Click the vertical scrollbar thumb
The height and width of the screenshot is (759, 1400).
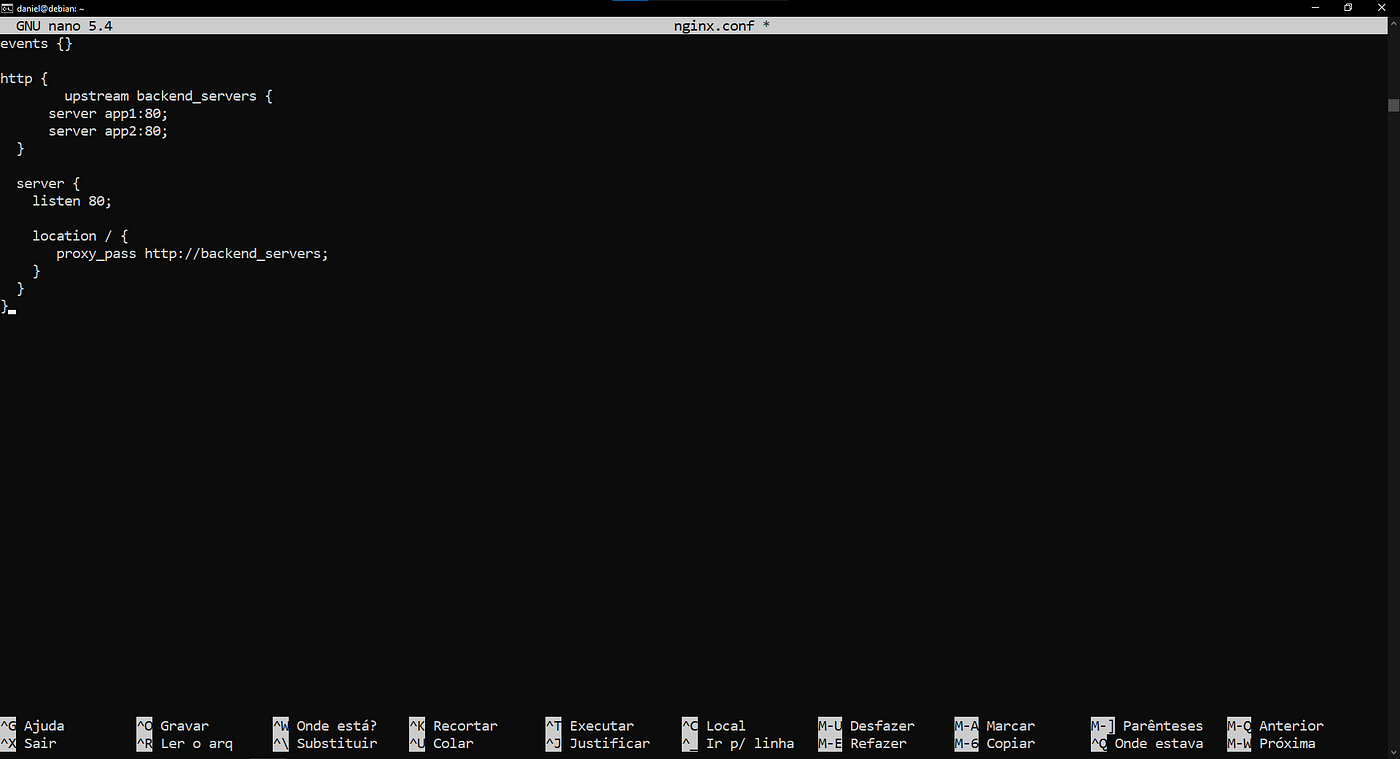point(1393,105)
